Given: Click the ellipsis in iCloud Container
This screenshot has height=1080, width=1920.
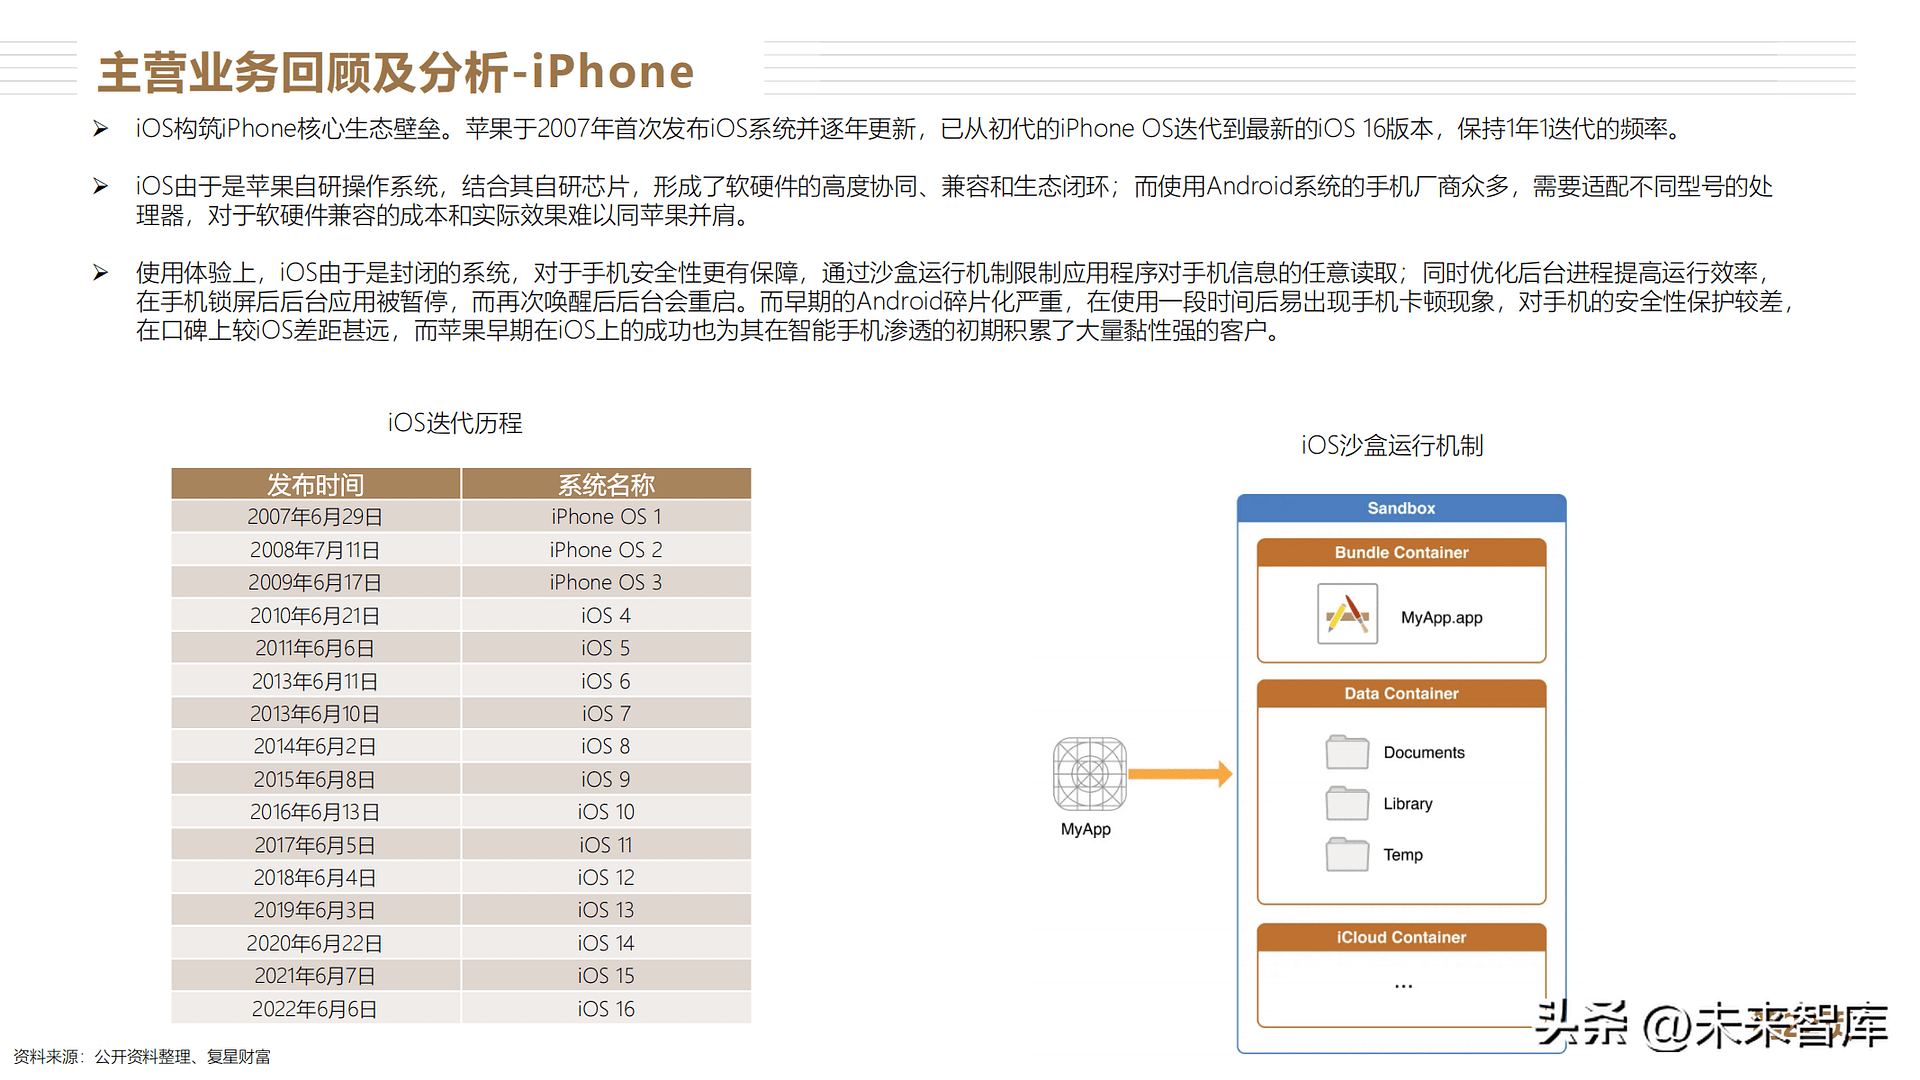Looking at the screenshot, I should click(1403, 986).
